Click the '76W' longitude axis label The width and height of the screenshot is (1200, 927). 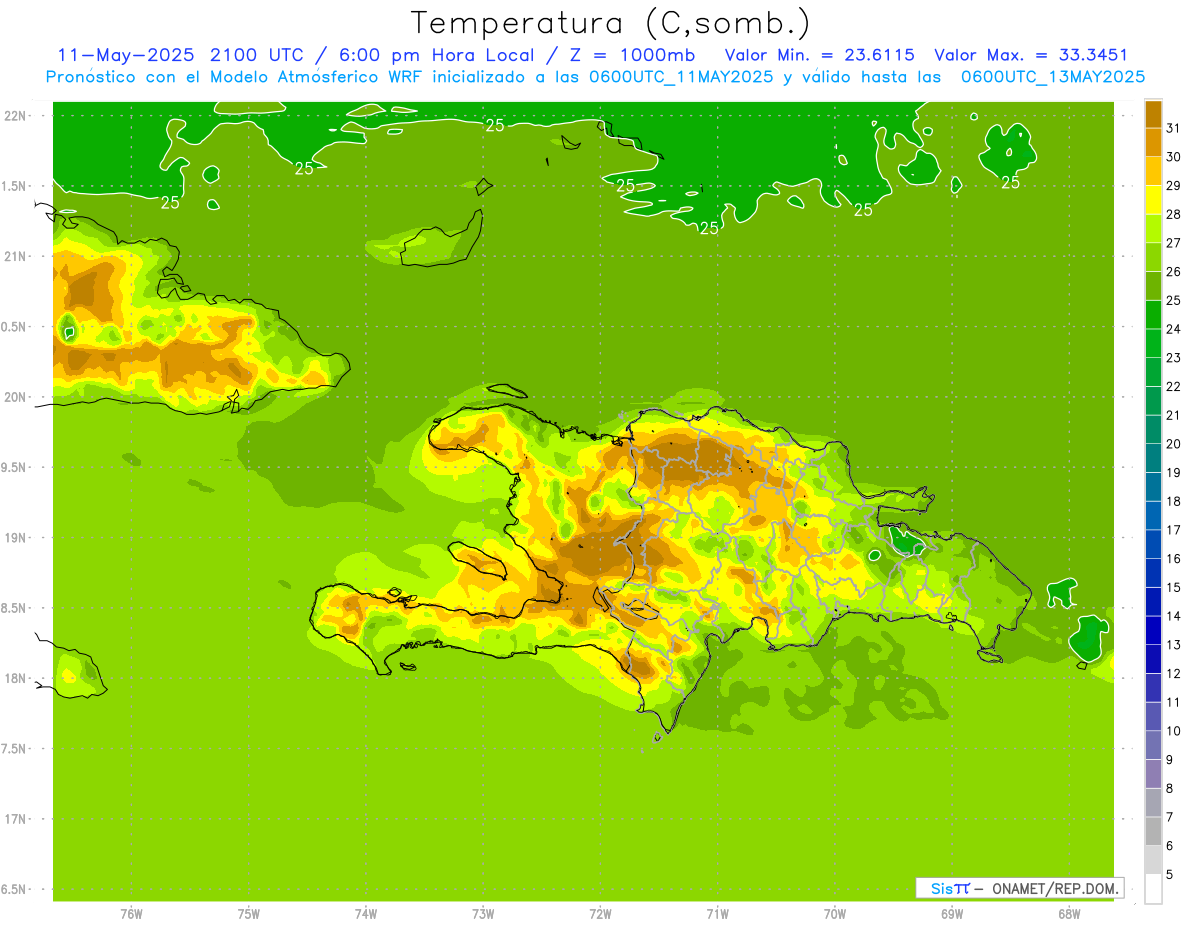[131, 913]
